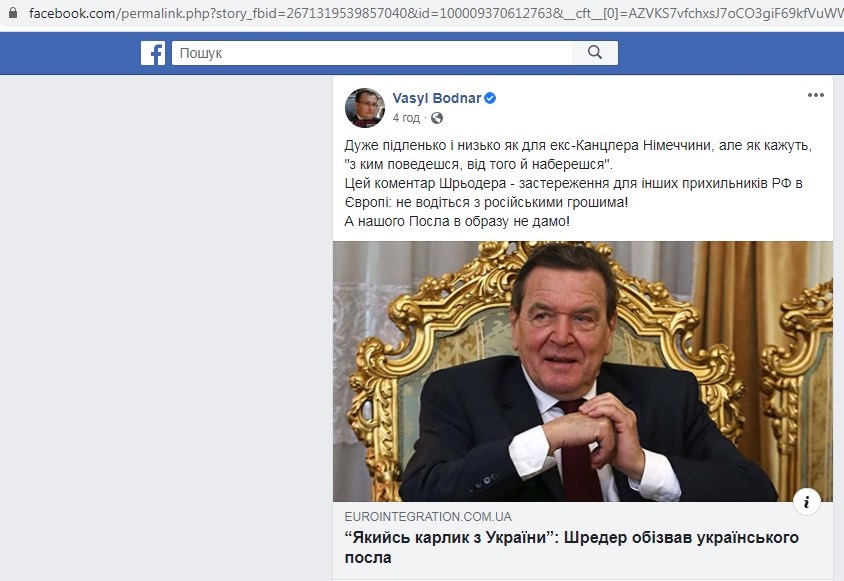Screen dimensions: 844x581
Task: Click the EUROINTEGRATION.COM.UA source label
Action: click(428, 517)
